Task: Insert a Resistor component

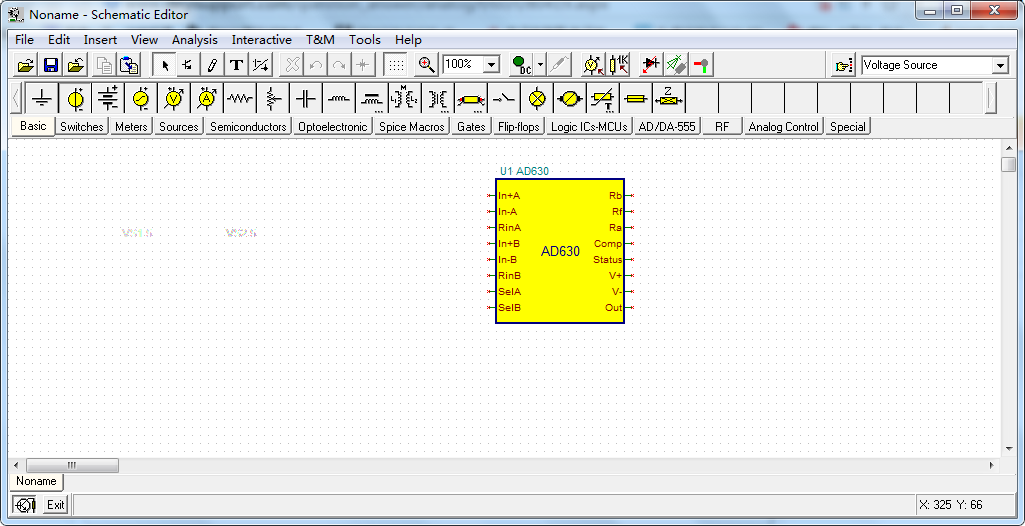Action: [x=240, y=99]
